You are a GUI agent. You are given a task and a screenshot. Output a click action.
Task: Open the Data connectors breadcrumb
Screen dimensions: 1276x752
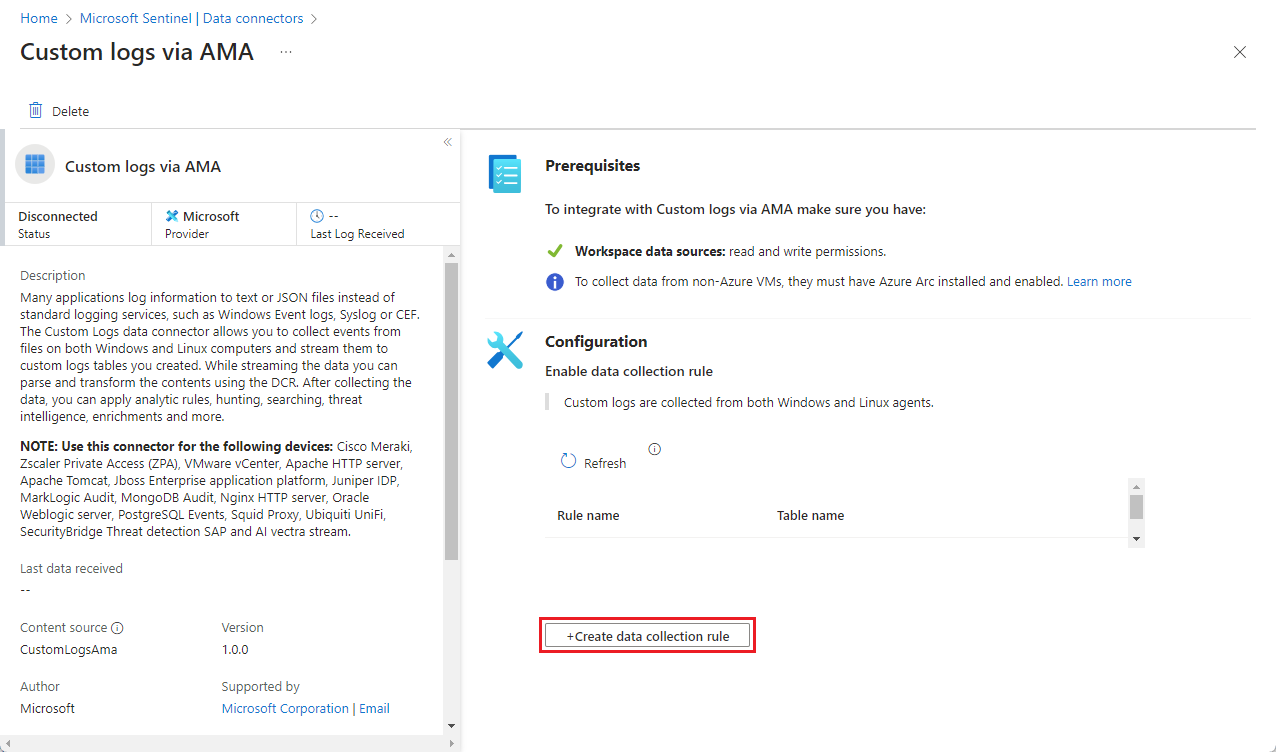click(252, 17)
